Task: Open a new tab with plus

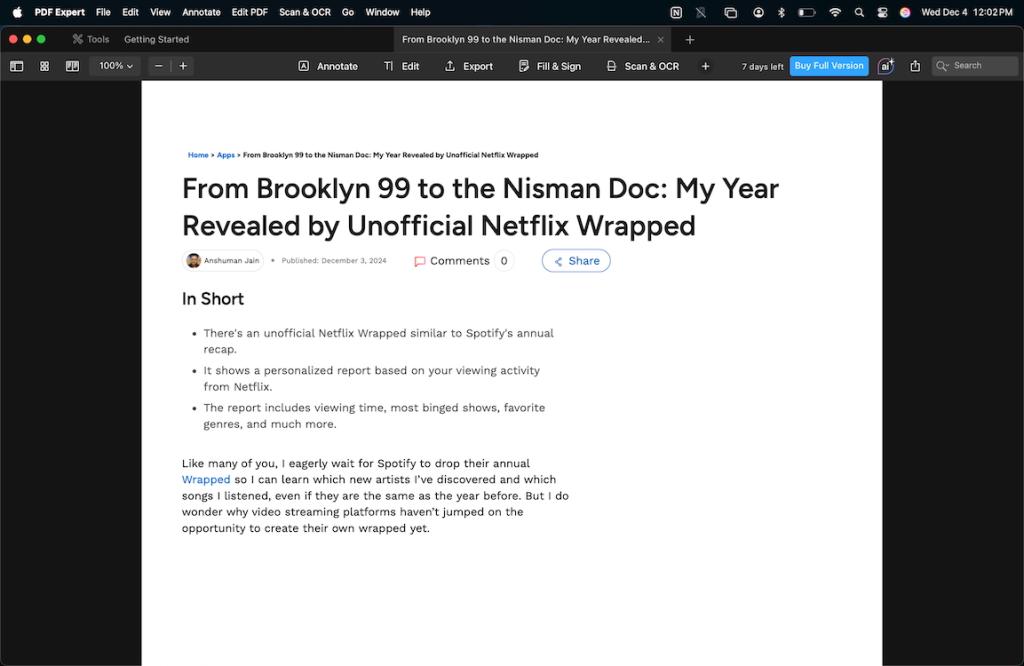Action: pos(690,40)
